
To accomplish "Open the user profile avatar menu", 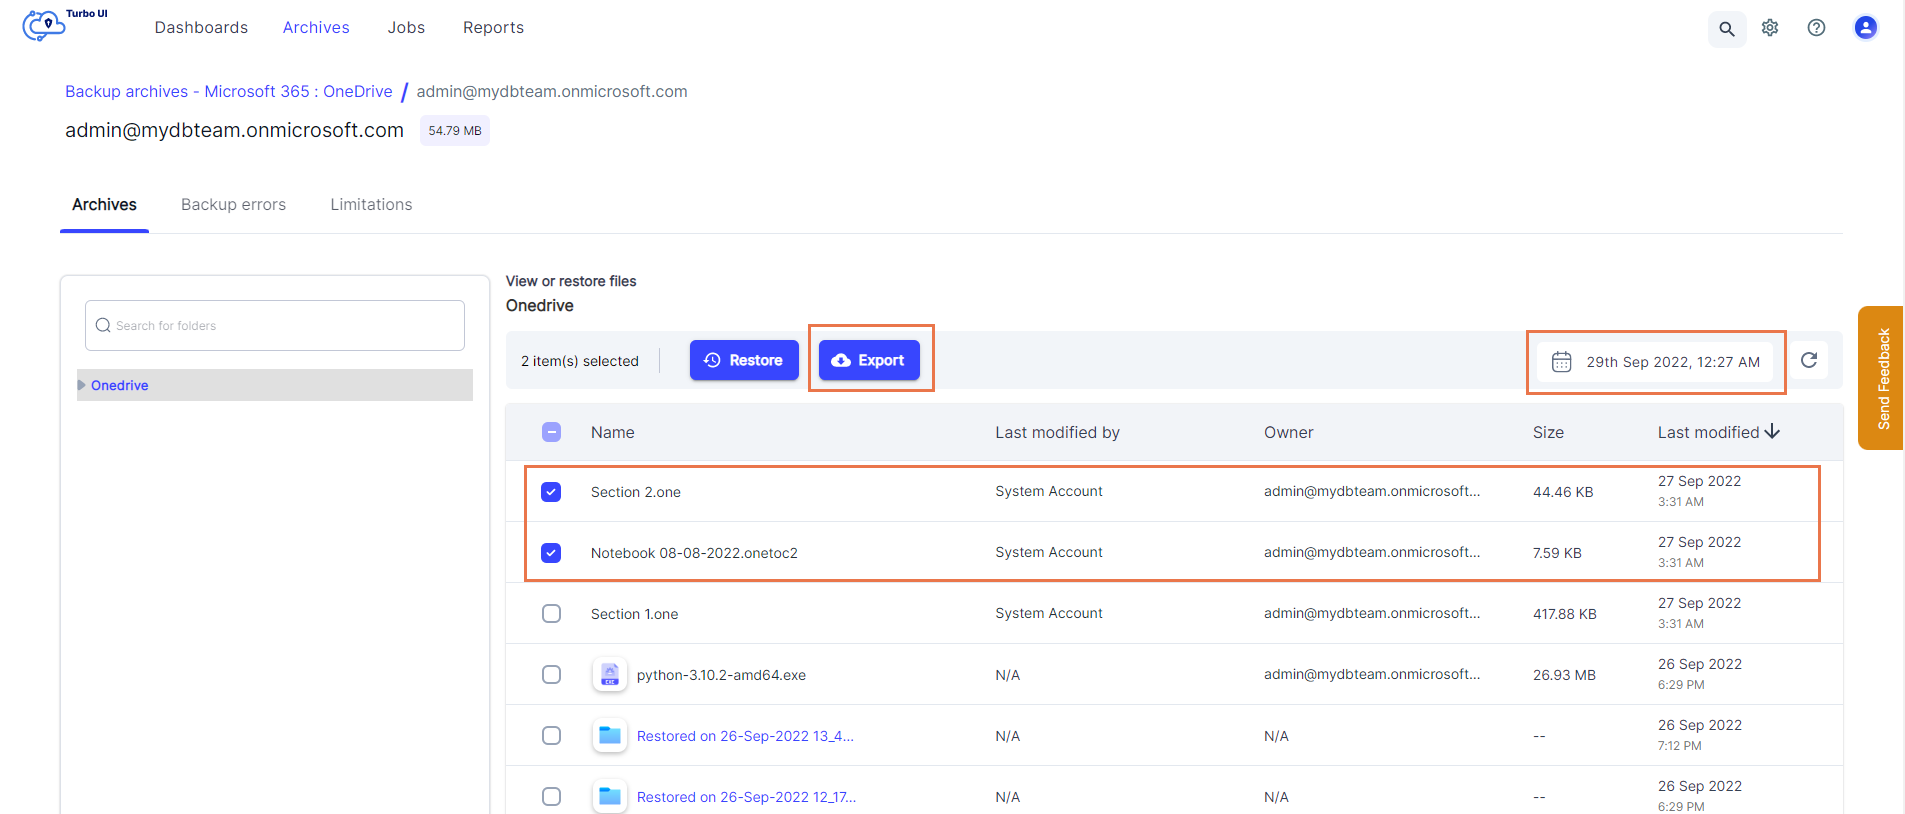I will pos(1865,28).
